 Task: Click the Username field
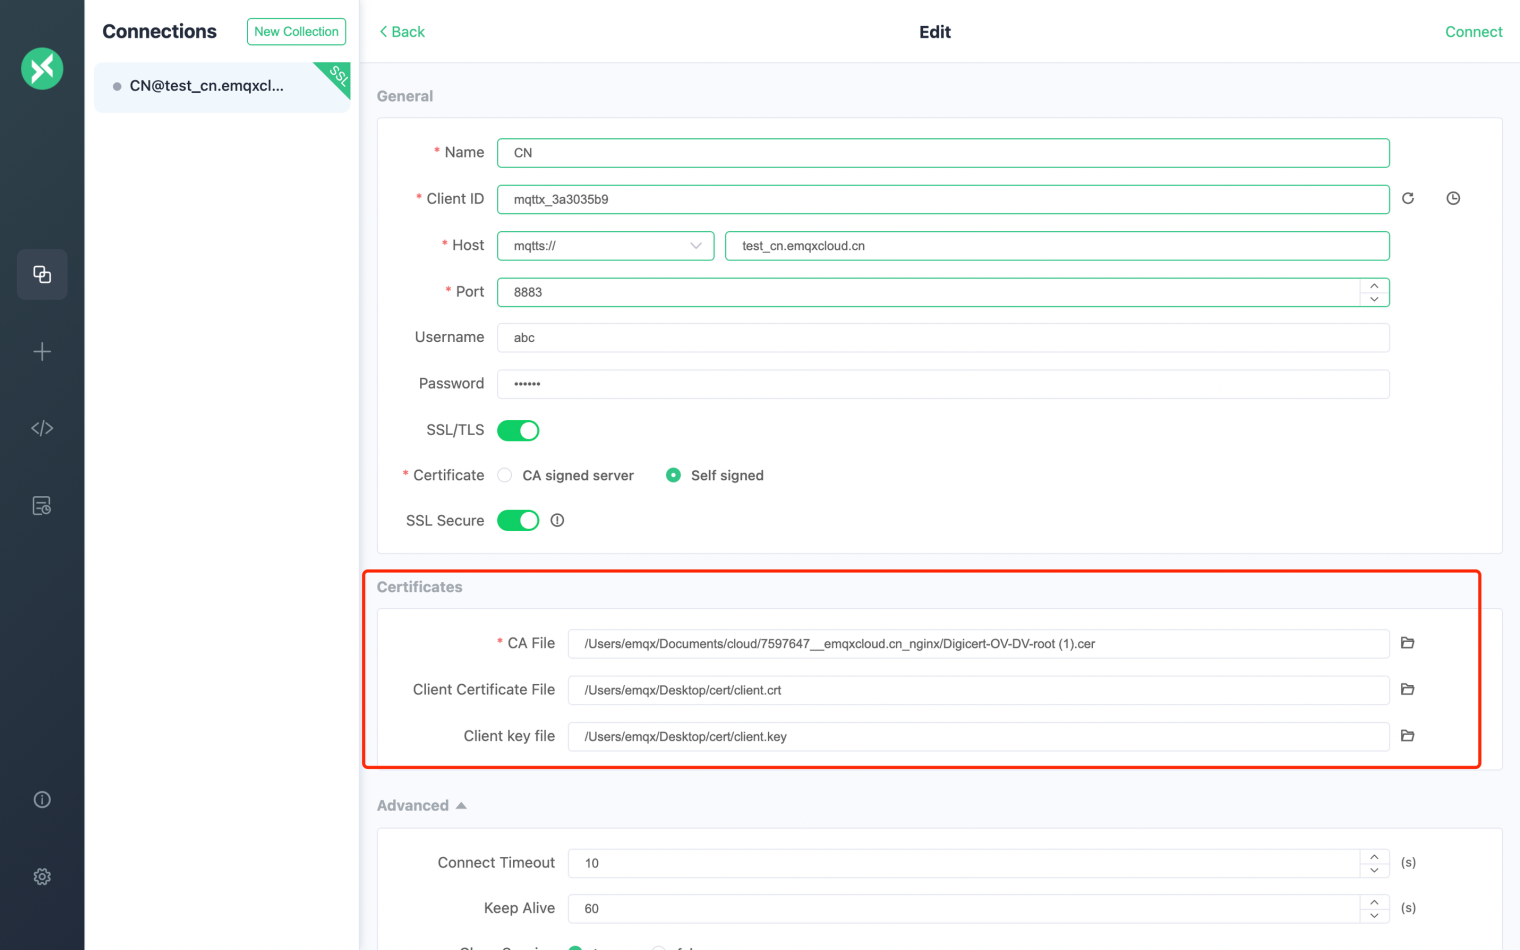pos(943,338)
